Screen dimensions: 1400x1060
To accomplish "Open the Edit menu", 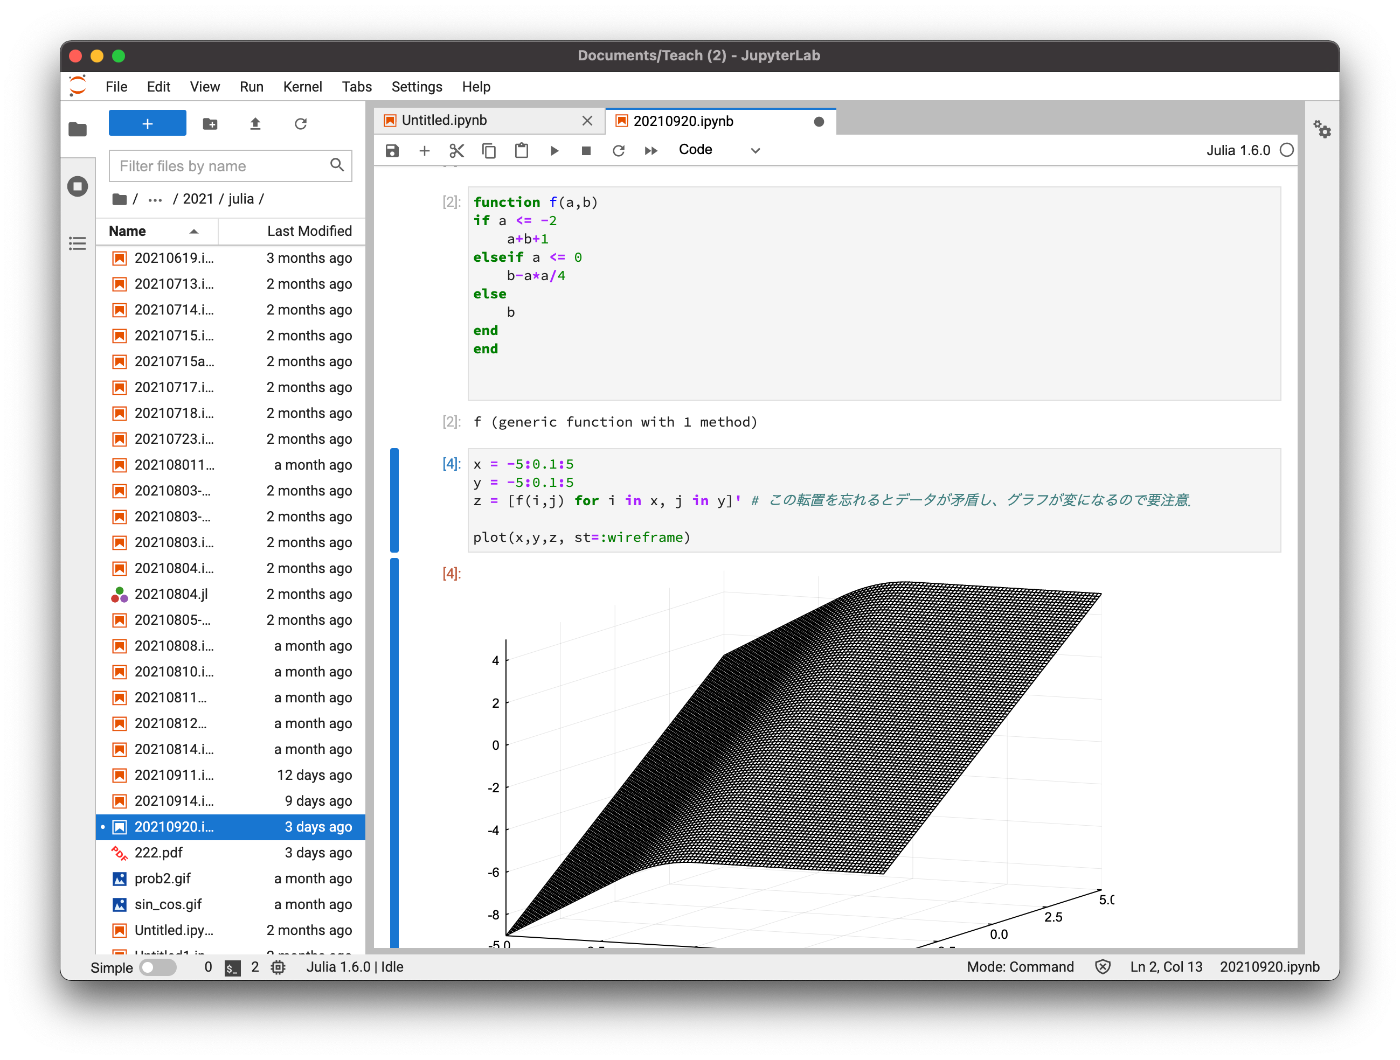I will [x=158, y=87].
